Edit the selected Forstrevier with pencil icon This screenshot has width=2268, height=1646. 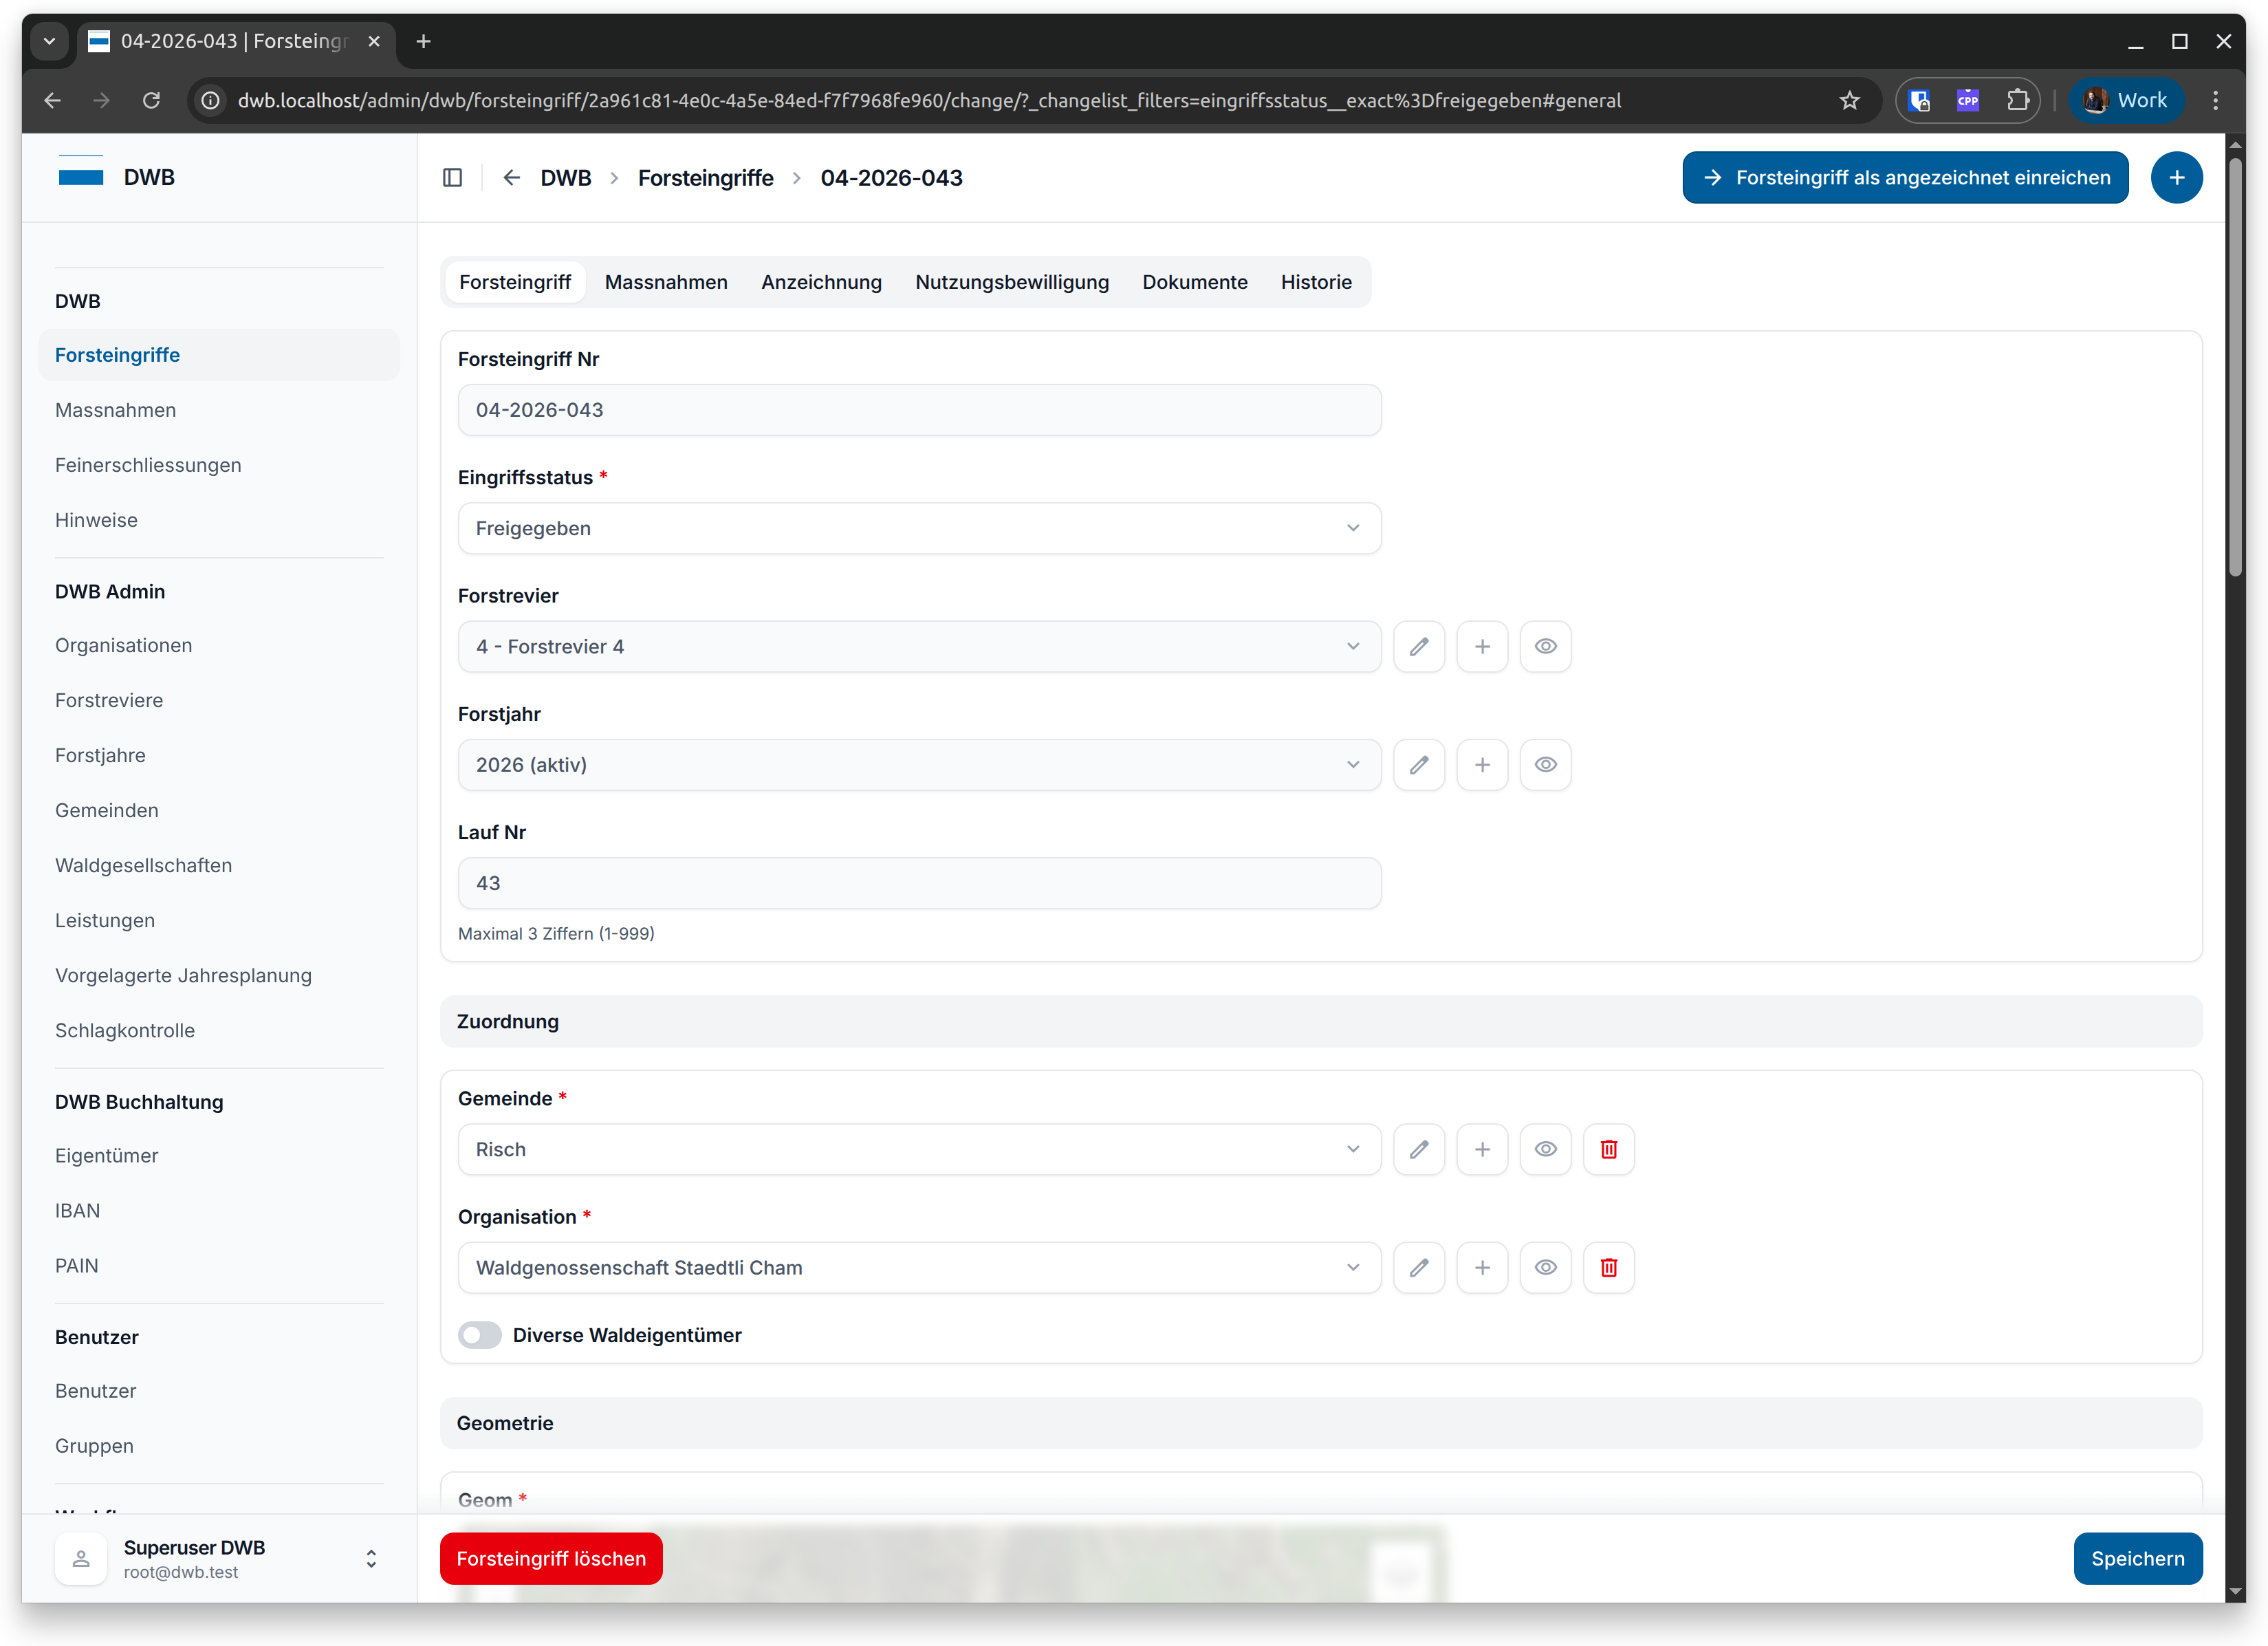point(1418,646)
